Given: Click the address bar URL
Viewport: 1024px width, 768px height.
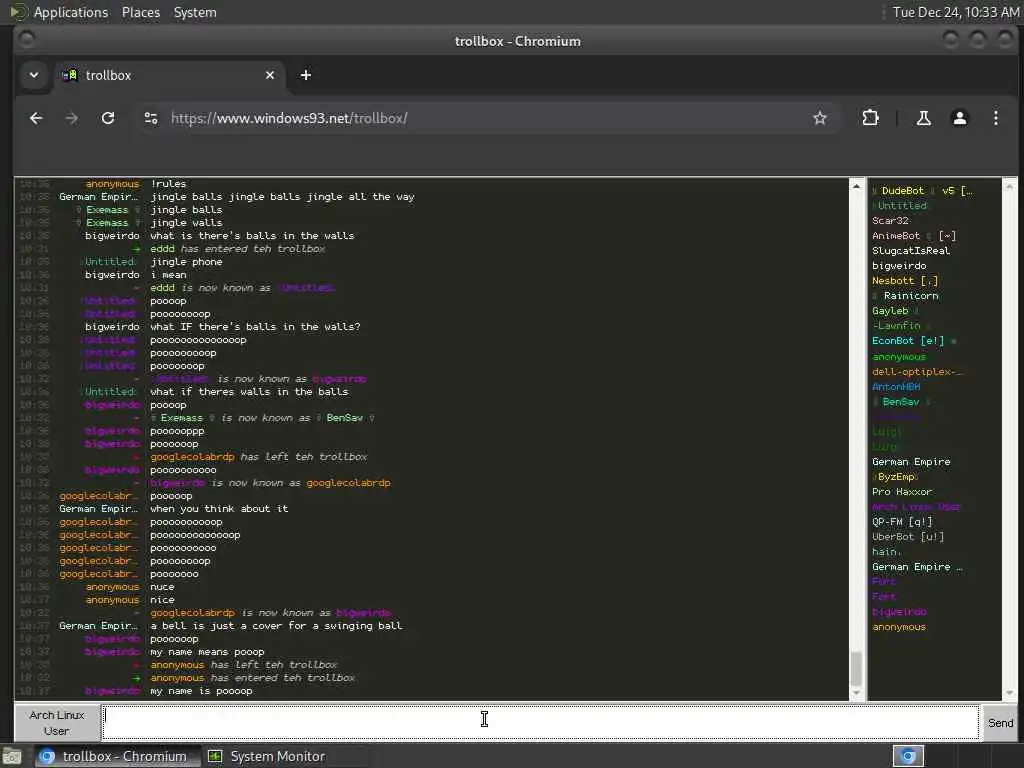Looking at the screenshot, I should click(x=289, y=118).
